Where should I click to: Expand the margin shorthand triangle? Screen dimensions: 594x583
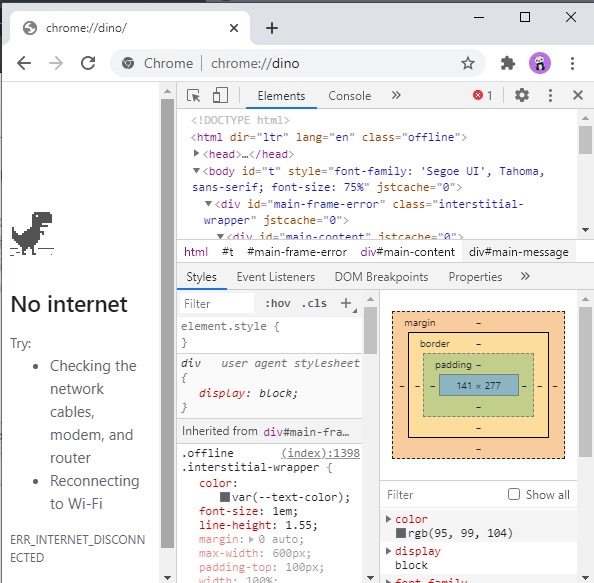(252, 539)
